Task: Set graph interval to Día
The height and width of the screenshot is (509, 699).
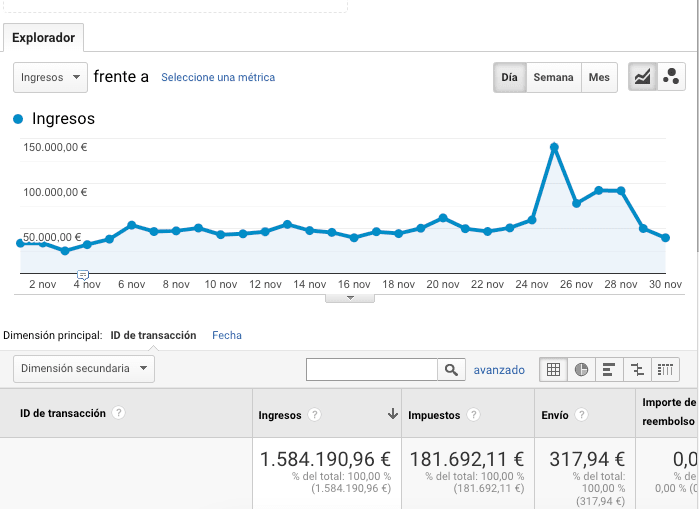Action: tap(509, 77)
